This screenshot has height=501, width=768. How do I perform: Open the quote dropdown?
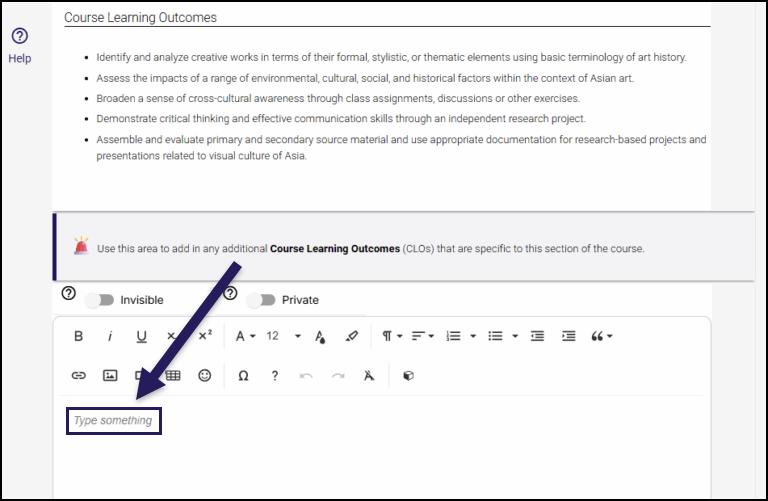coord(601,336)
